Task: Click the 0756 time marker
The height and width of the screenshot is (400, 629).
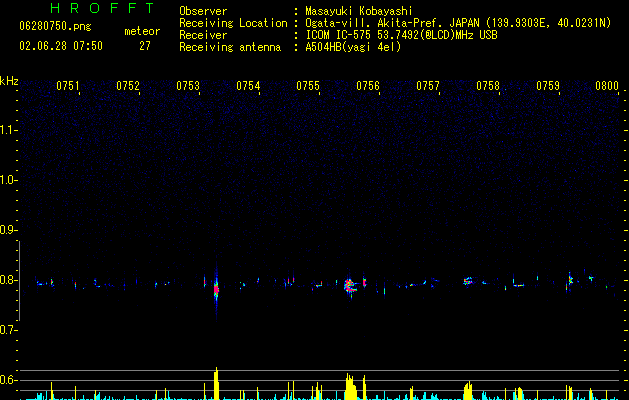Action: 368,86
